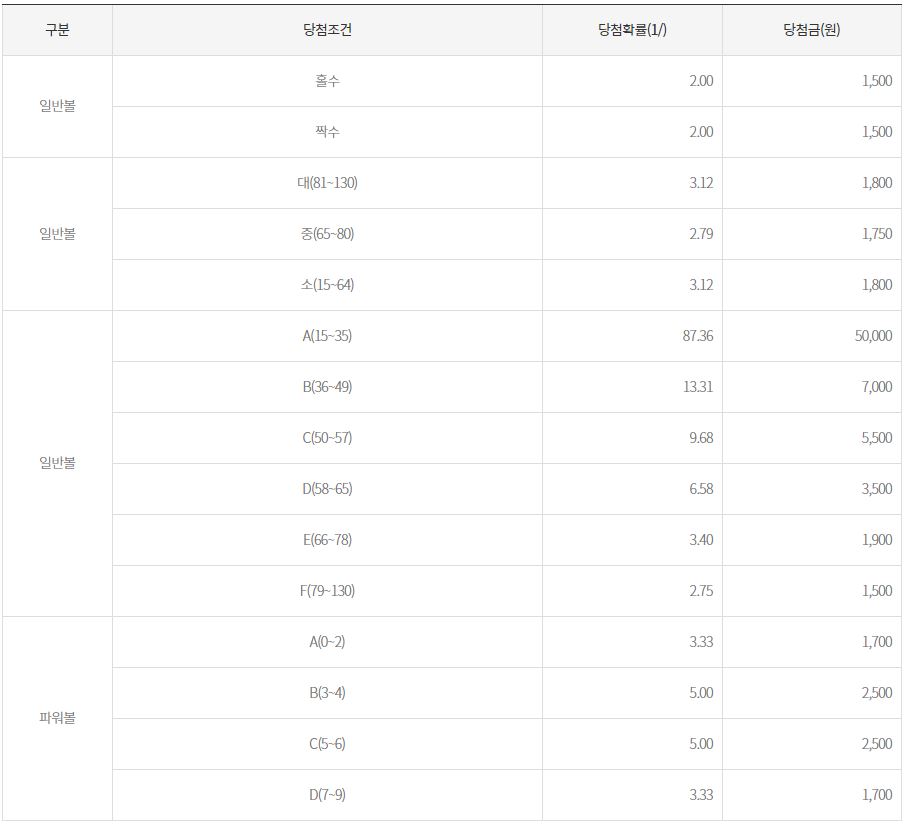Viewport: 908px width, 827px height.
Task: Click the 3.40 probability for E(66~78)
Action: tap(701, 540)
